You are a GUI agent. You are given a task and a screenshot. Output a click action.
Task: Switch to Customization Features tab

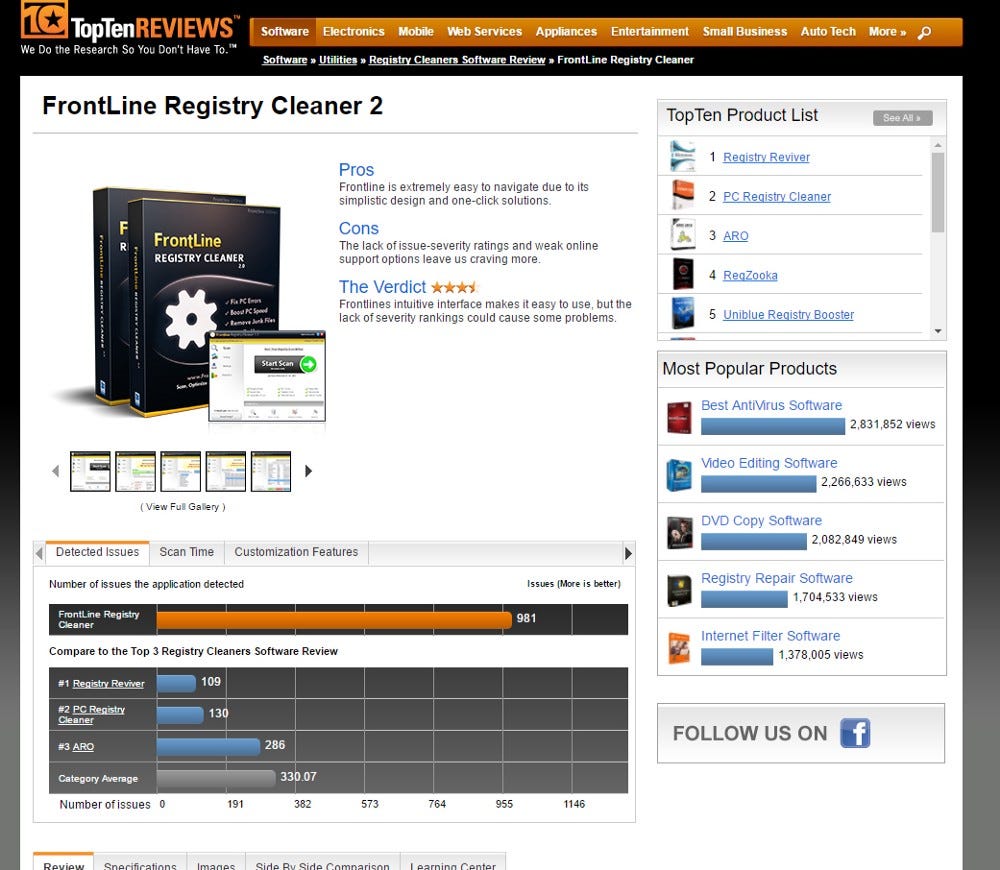pyautogui.click(x=296, y=552)
